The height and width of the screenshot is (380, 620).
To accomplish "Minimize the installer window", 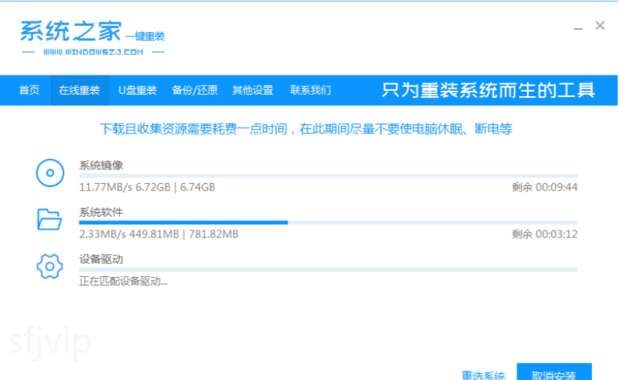I will 578,28.
